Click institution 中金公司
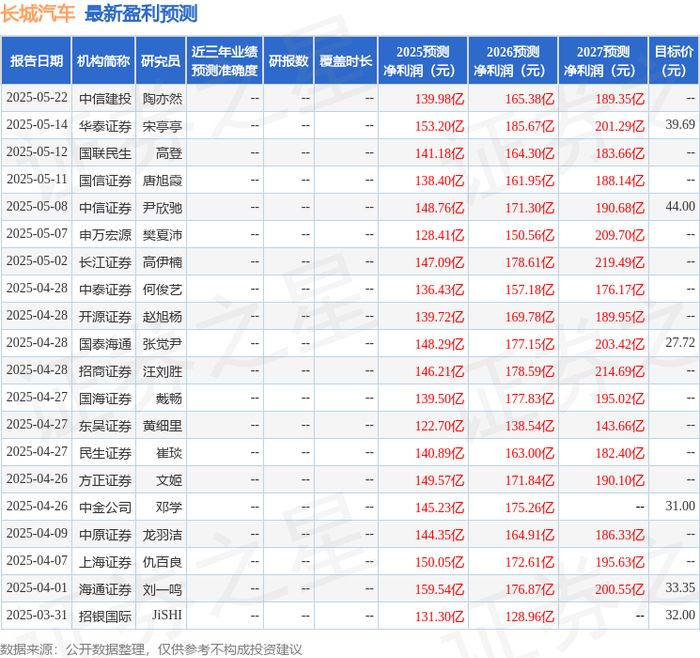Image resolution: width=700 pixels, height=658 pixels. click(x=105, y=508)
